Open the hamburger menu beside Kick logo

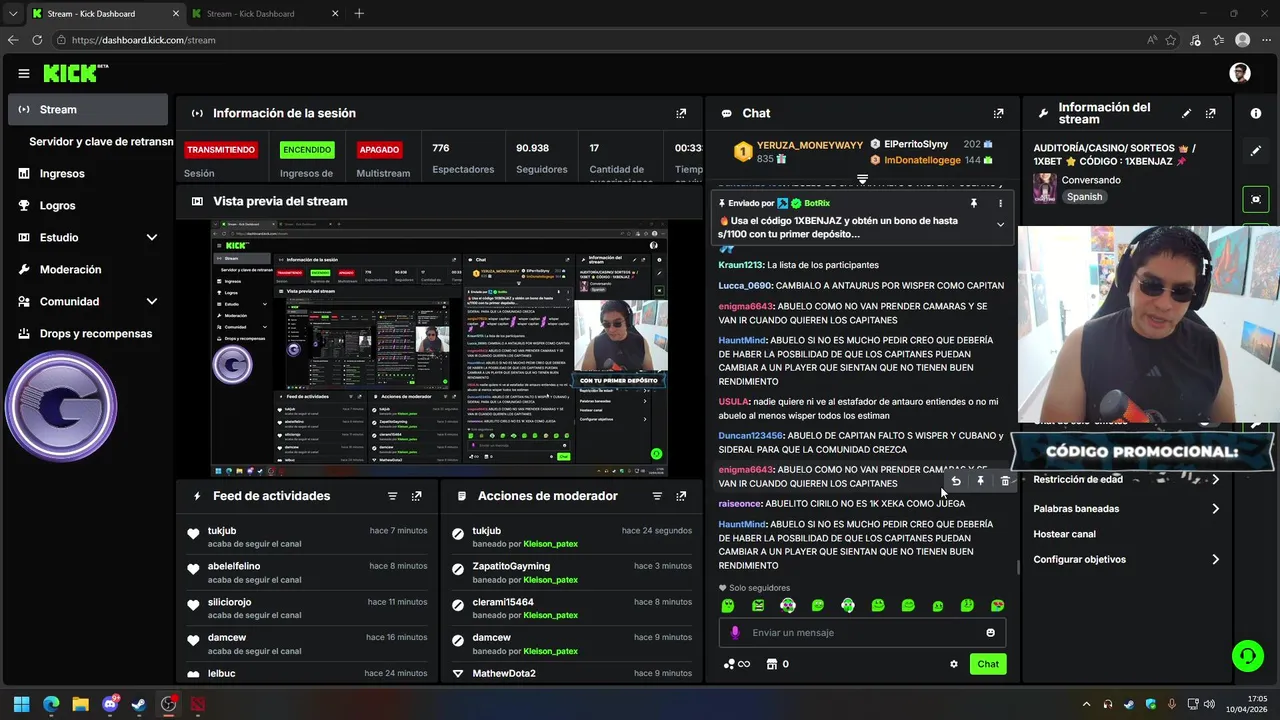(x=24, y=73)
